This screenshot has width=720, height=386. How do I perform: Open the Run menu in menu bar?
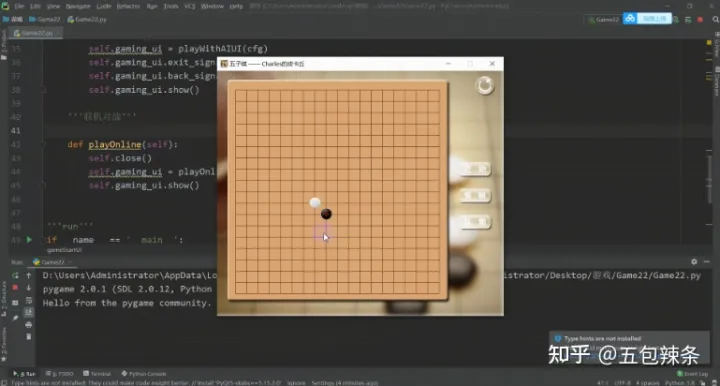point(152,6)
